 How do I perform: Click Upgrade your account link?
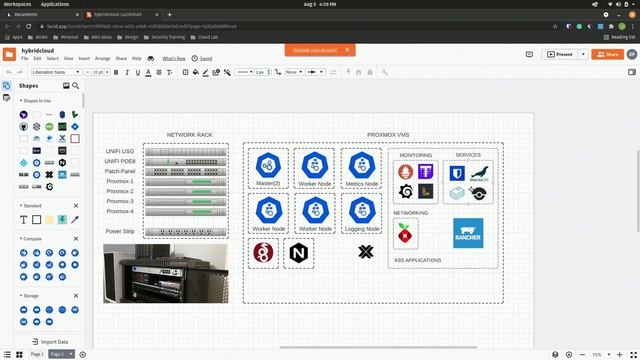point(315,50)
